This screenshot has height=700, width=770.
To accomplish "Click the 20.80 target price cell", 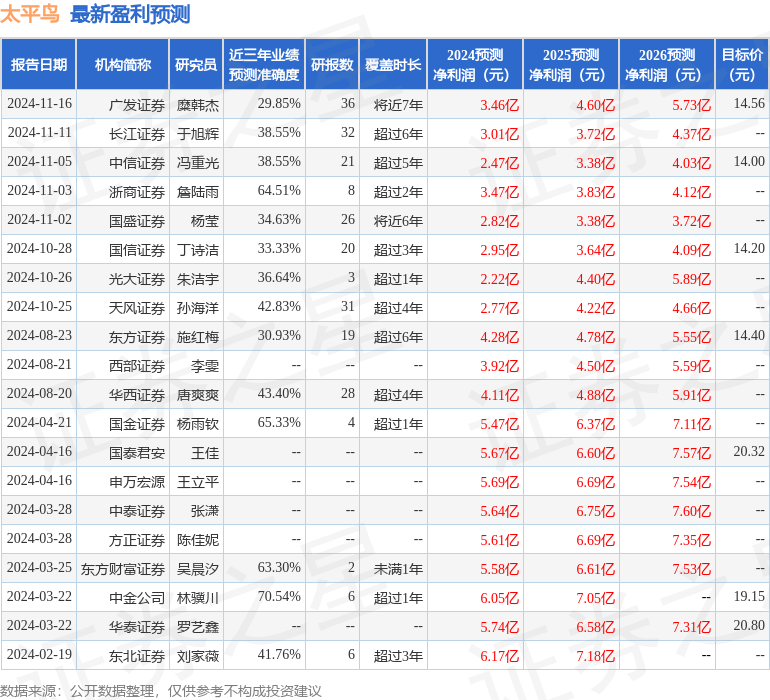I will (x=748, y=626).
